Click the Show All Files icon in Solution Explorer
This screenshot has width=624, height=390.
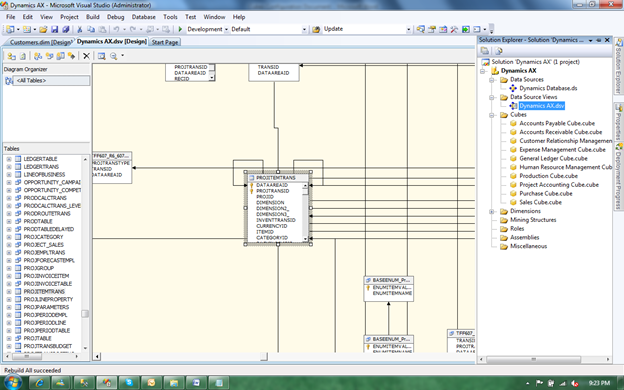coord(499,51)
